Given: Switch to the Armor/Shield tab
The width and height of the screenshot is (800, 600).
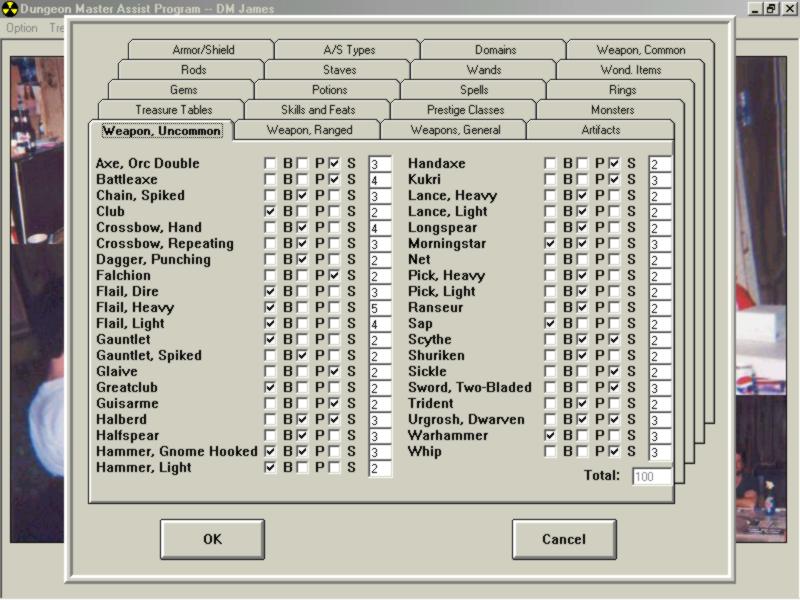Looking at the screenshot, I should tap(202, 50).
